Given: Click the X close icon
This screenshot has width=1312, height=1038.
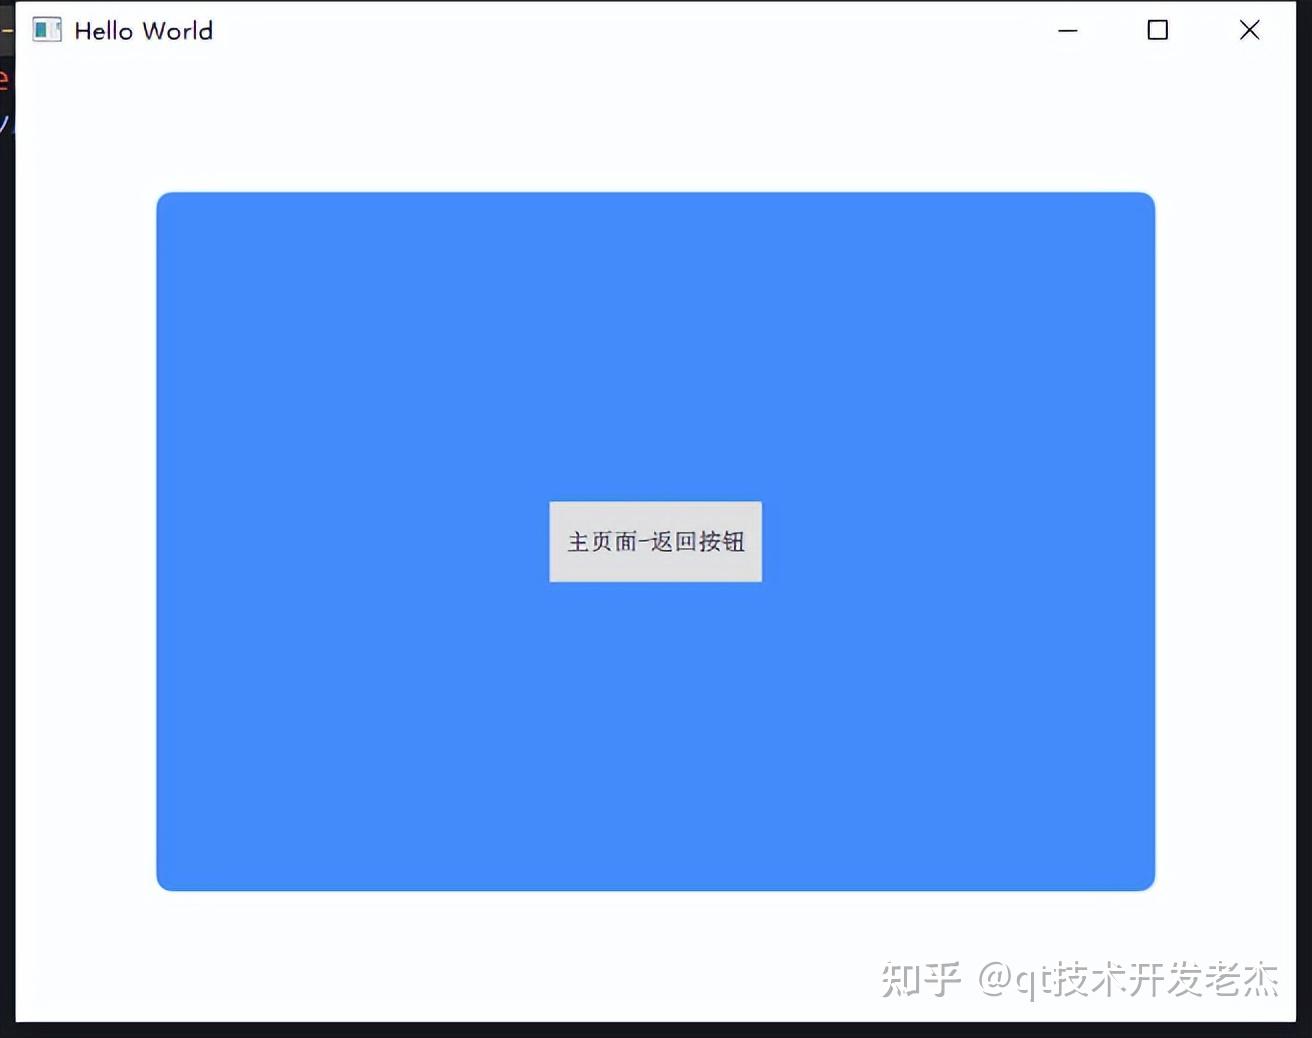Looking at the screenshot, I should coord(1249,30).
